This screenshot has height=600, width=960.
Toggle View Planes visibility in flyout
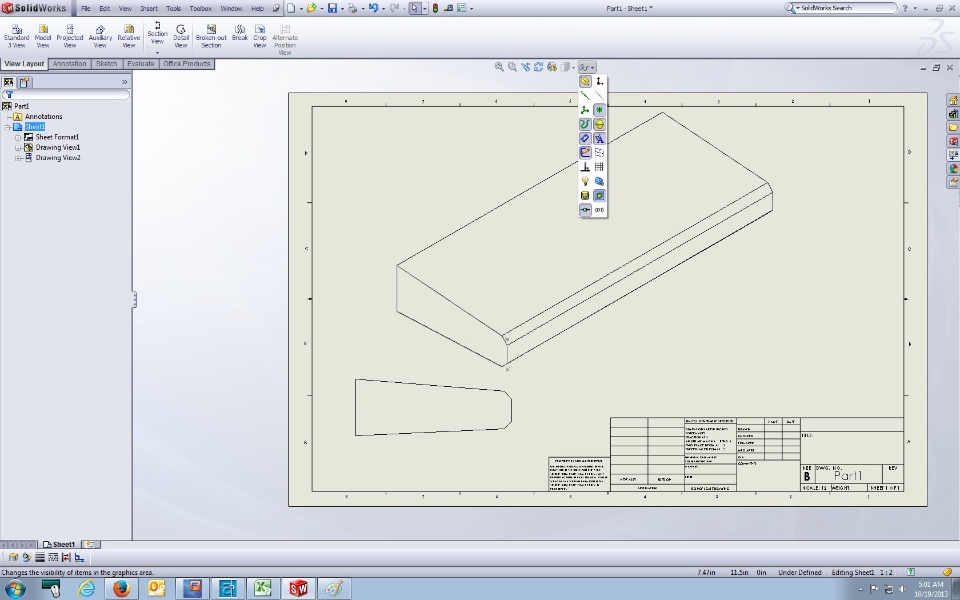pyautogui.click(x=585, y=81)
